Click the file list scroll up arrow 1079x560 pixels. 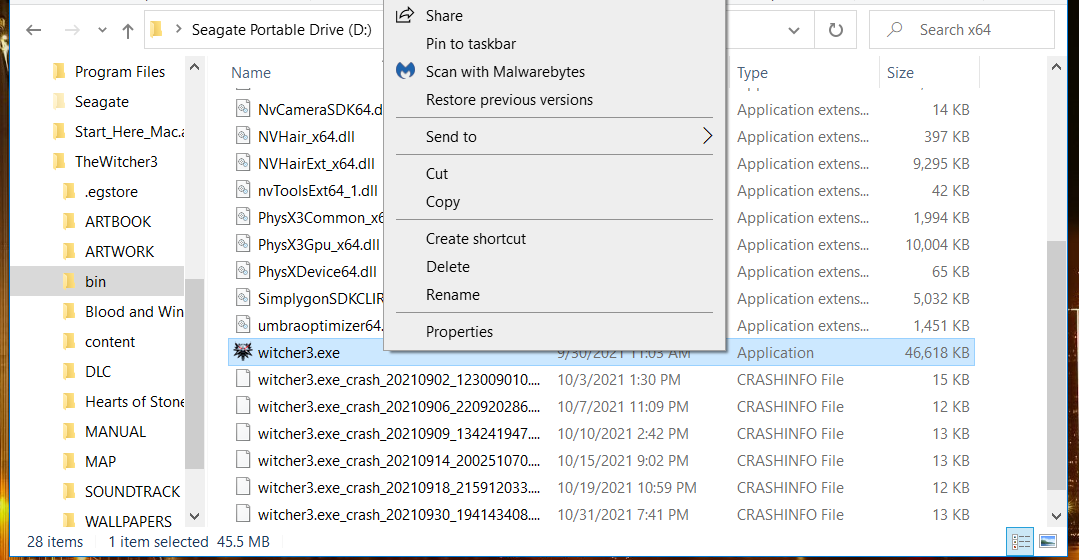pos(1056,67)
